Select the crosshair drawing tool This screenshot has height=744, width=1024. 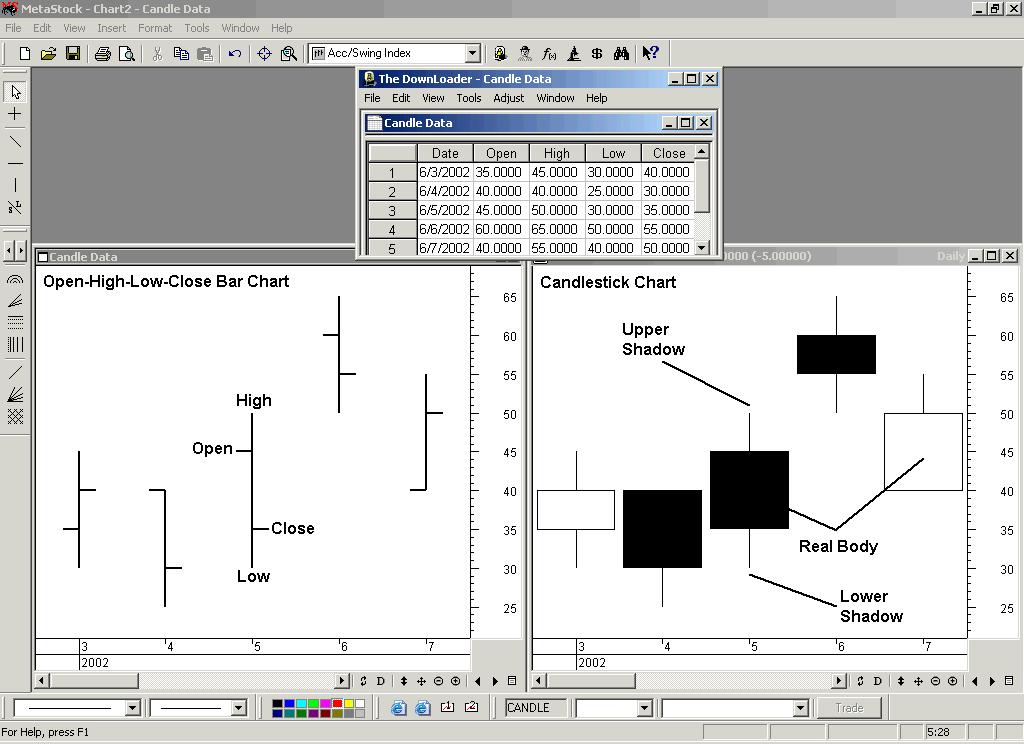tap(14, 113)
